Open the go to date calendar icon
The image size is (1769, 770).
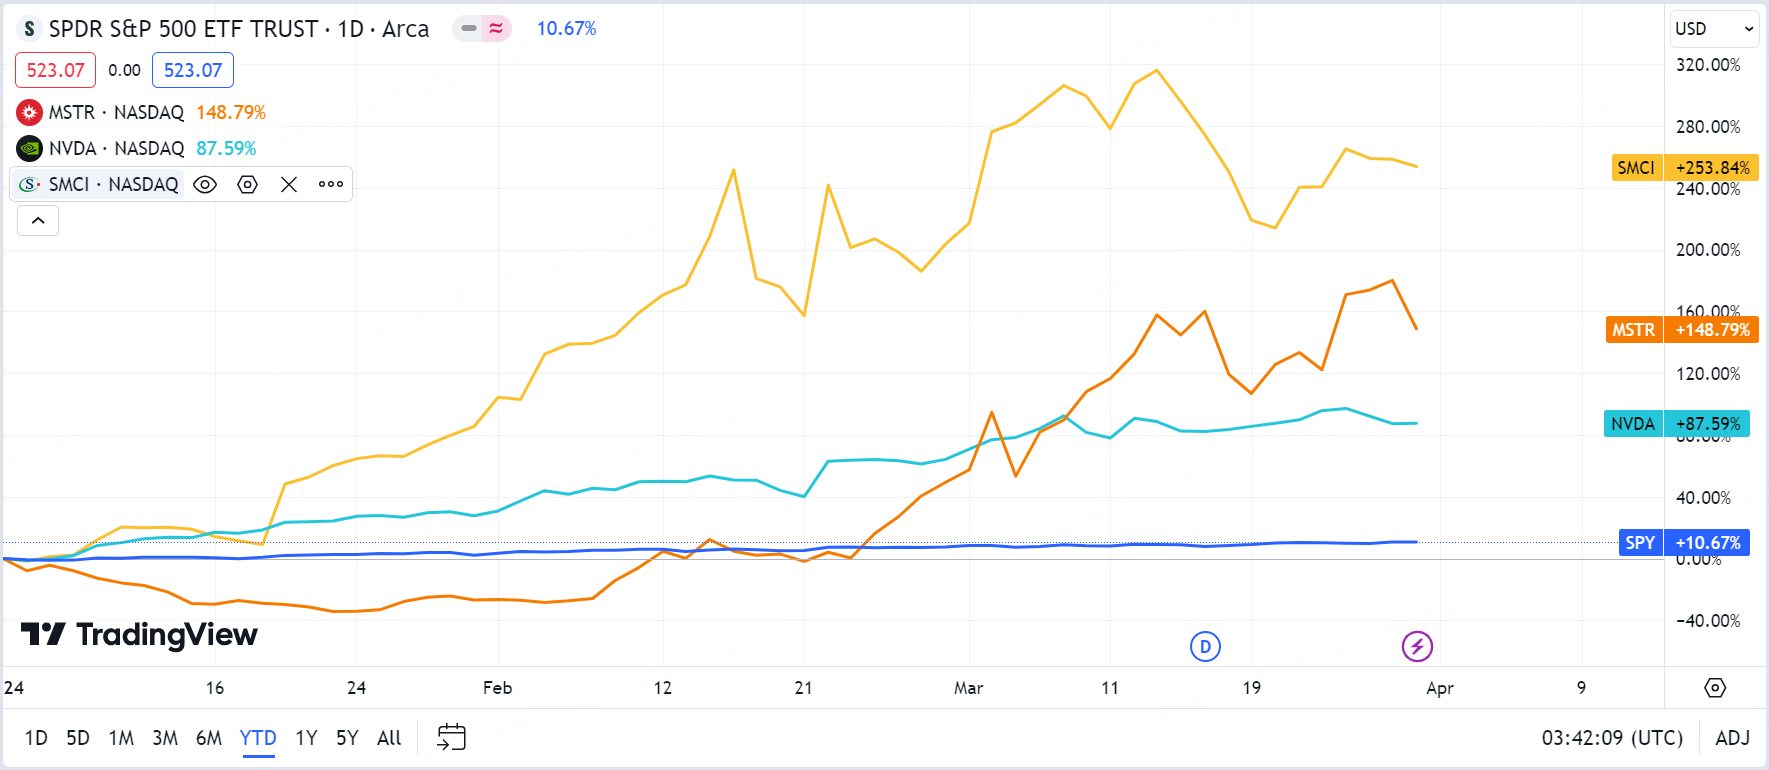click(x=452, y=738)
